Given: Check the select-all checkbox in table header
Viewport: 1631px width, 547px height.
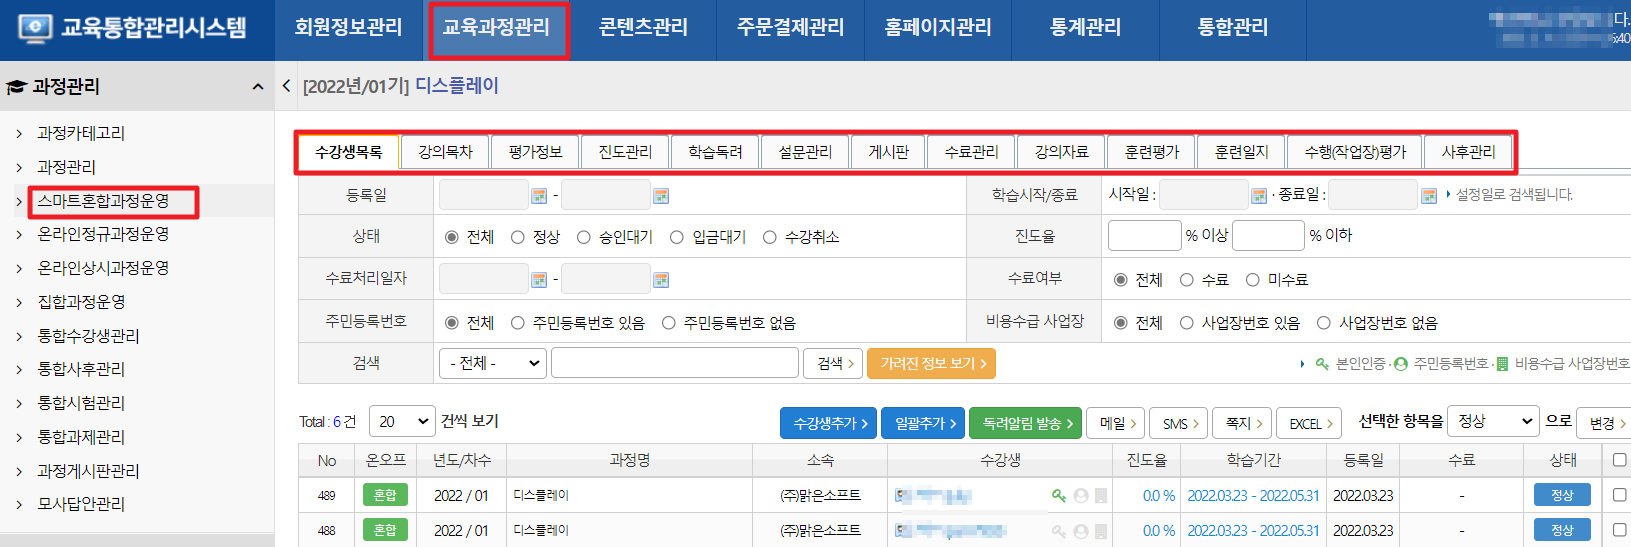Looking at the screenshot, I should pyautogui.click(x=1619, y=460).
